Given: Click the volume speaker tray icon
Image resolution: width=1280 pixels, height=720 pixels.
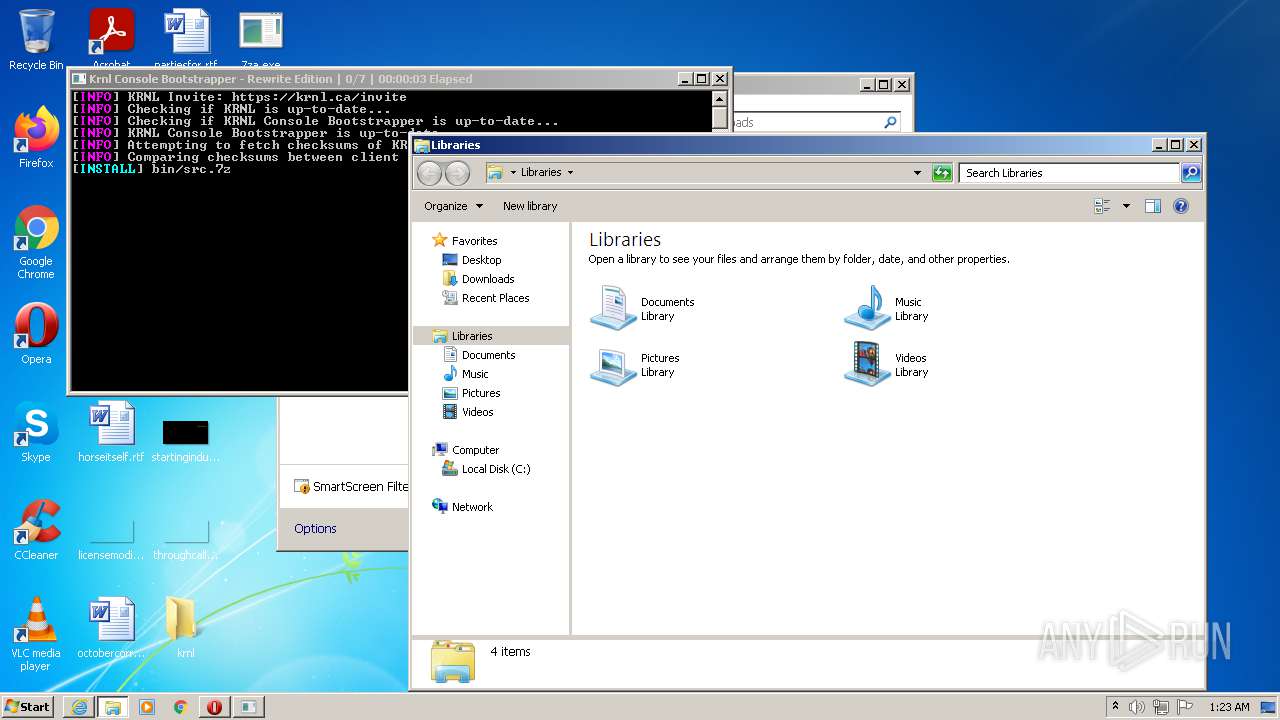Looking at the screenshot, I should click(x=1137, y=707).
